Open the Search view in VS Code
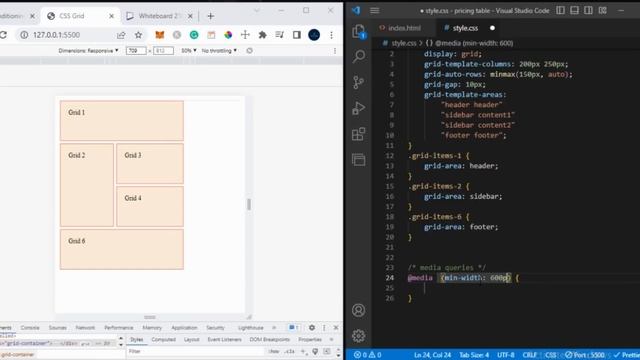 tap(359, 56)
